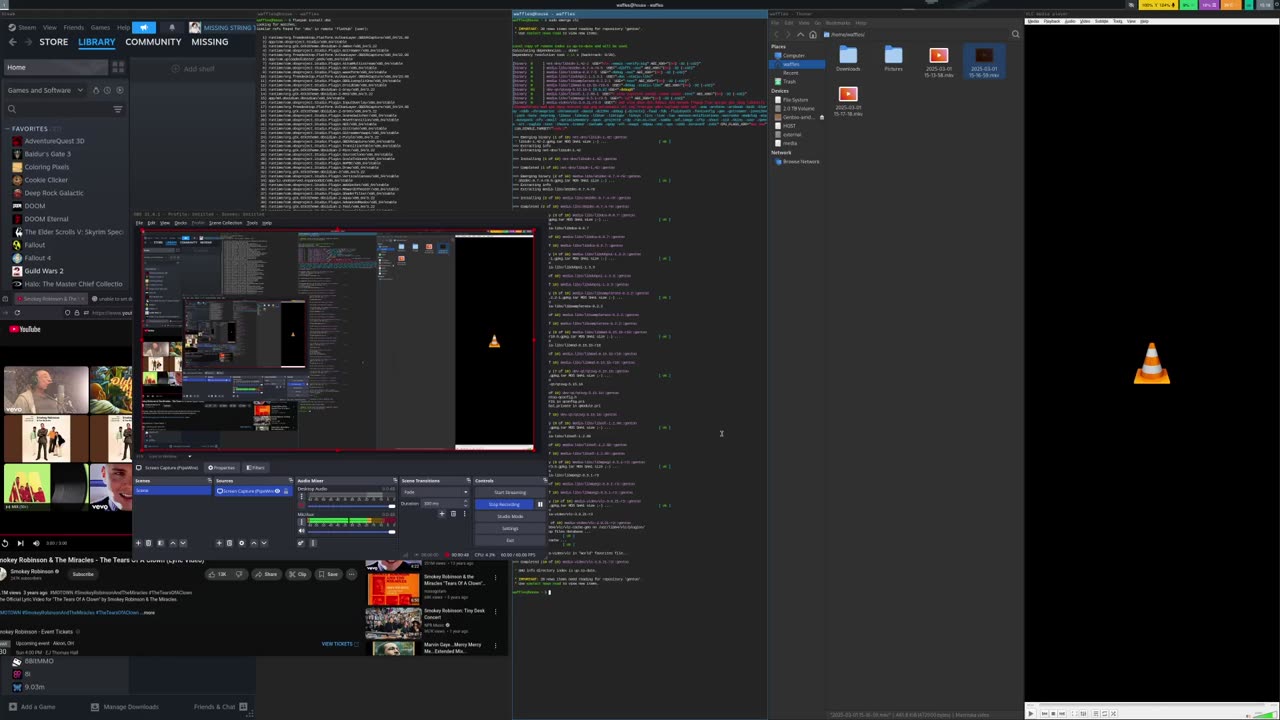Open Games and Software dropdown in Steam

click(x=47, y=90)
